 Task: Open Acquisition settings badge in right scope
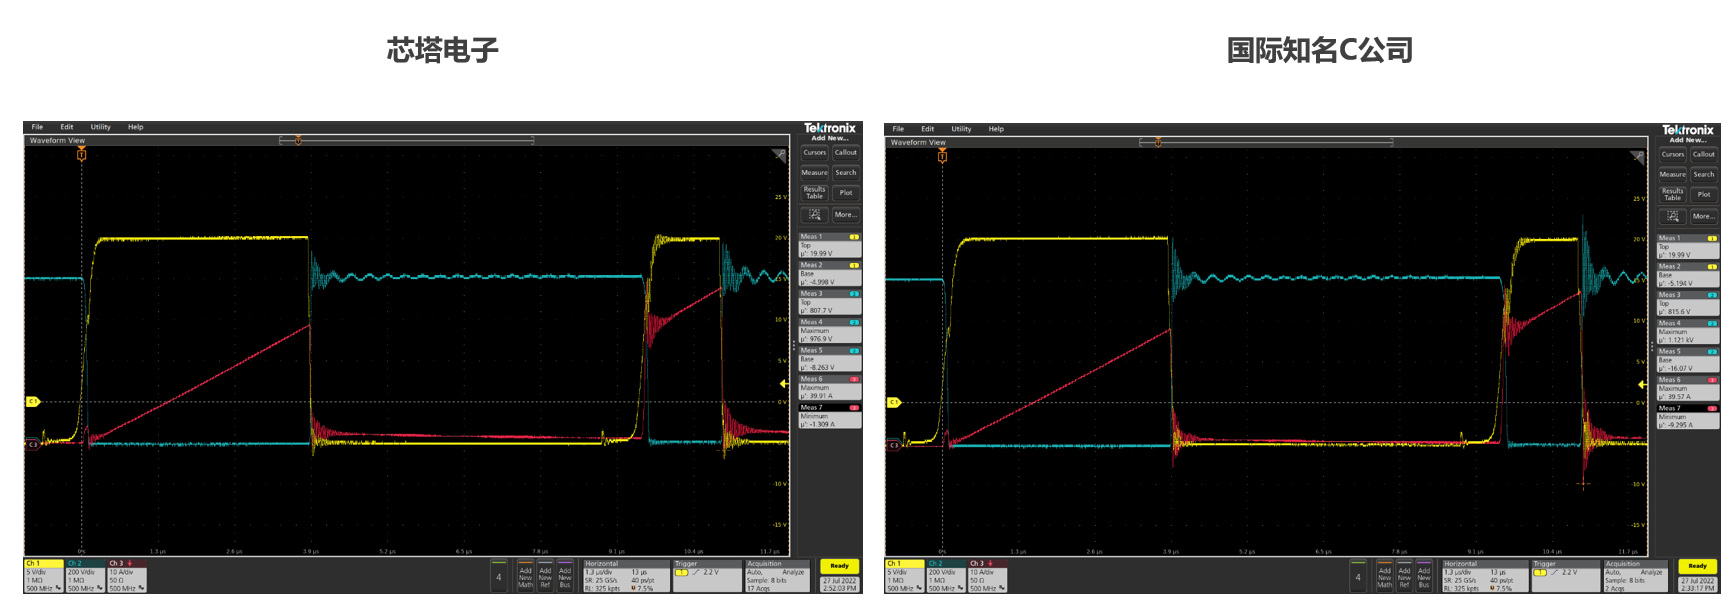(x=1636, y=577)
